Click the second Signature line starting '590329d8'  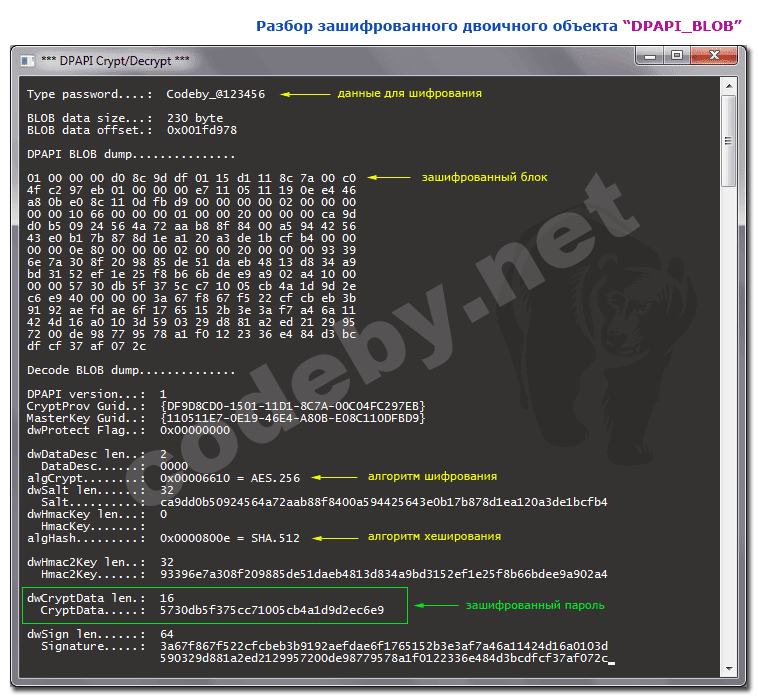384,658
